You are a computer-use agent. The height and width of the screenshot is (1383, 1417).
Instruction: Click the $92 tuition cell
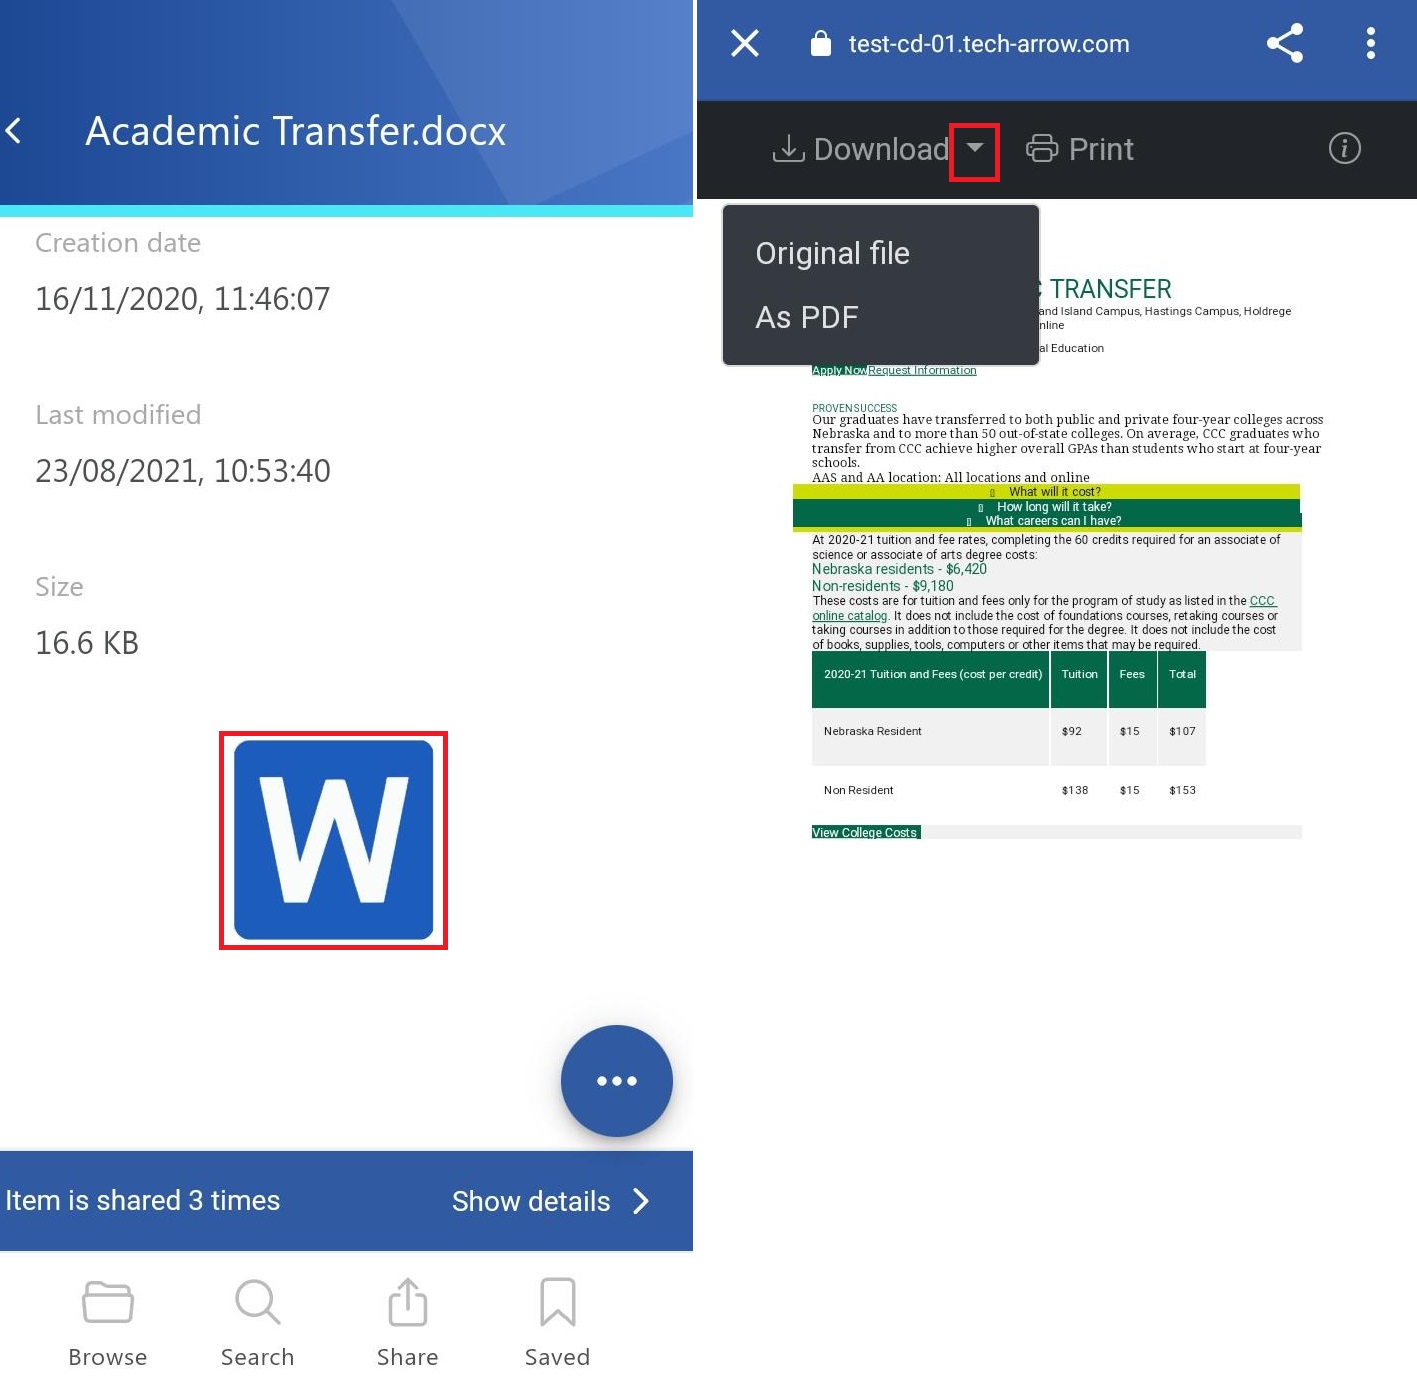point(1072,731)
